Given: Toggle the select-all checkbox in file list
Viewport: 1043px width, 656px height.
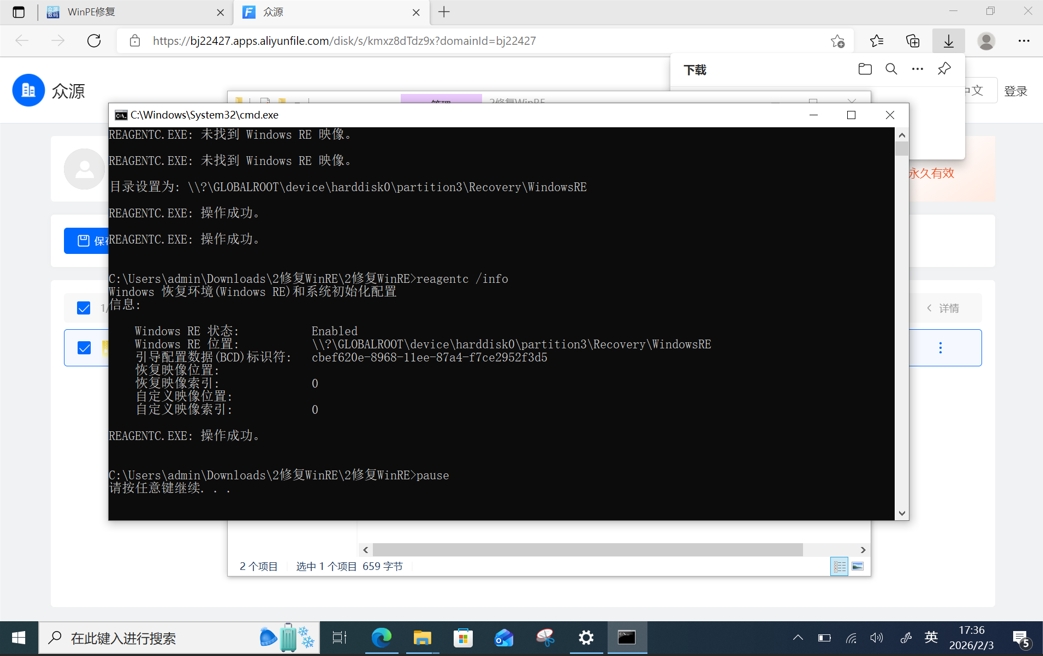Looking at the screenshot, I should (x=84, y=308).
